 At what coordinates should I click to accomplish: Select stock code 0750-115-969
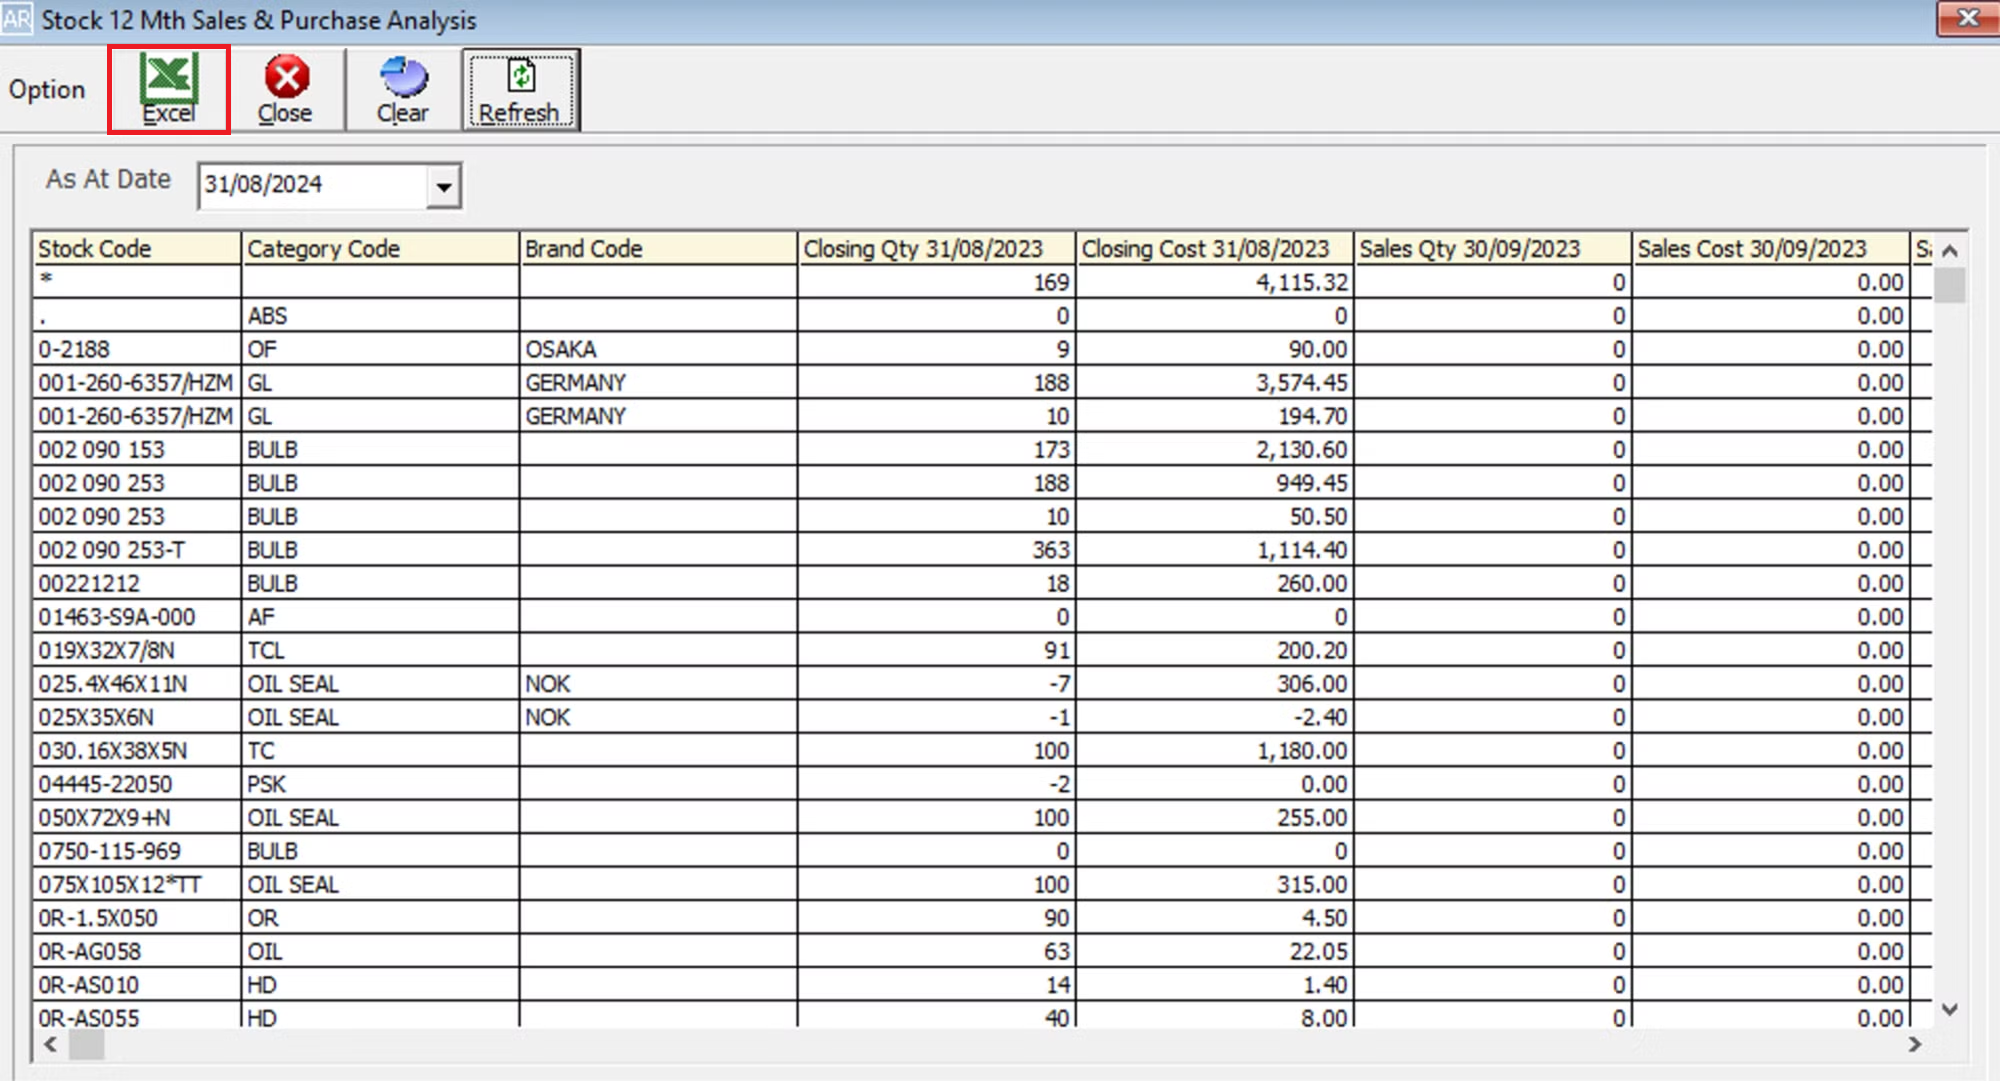tap(136, 852)
